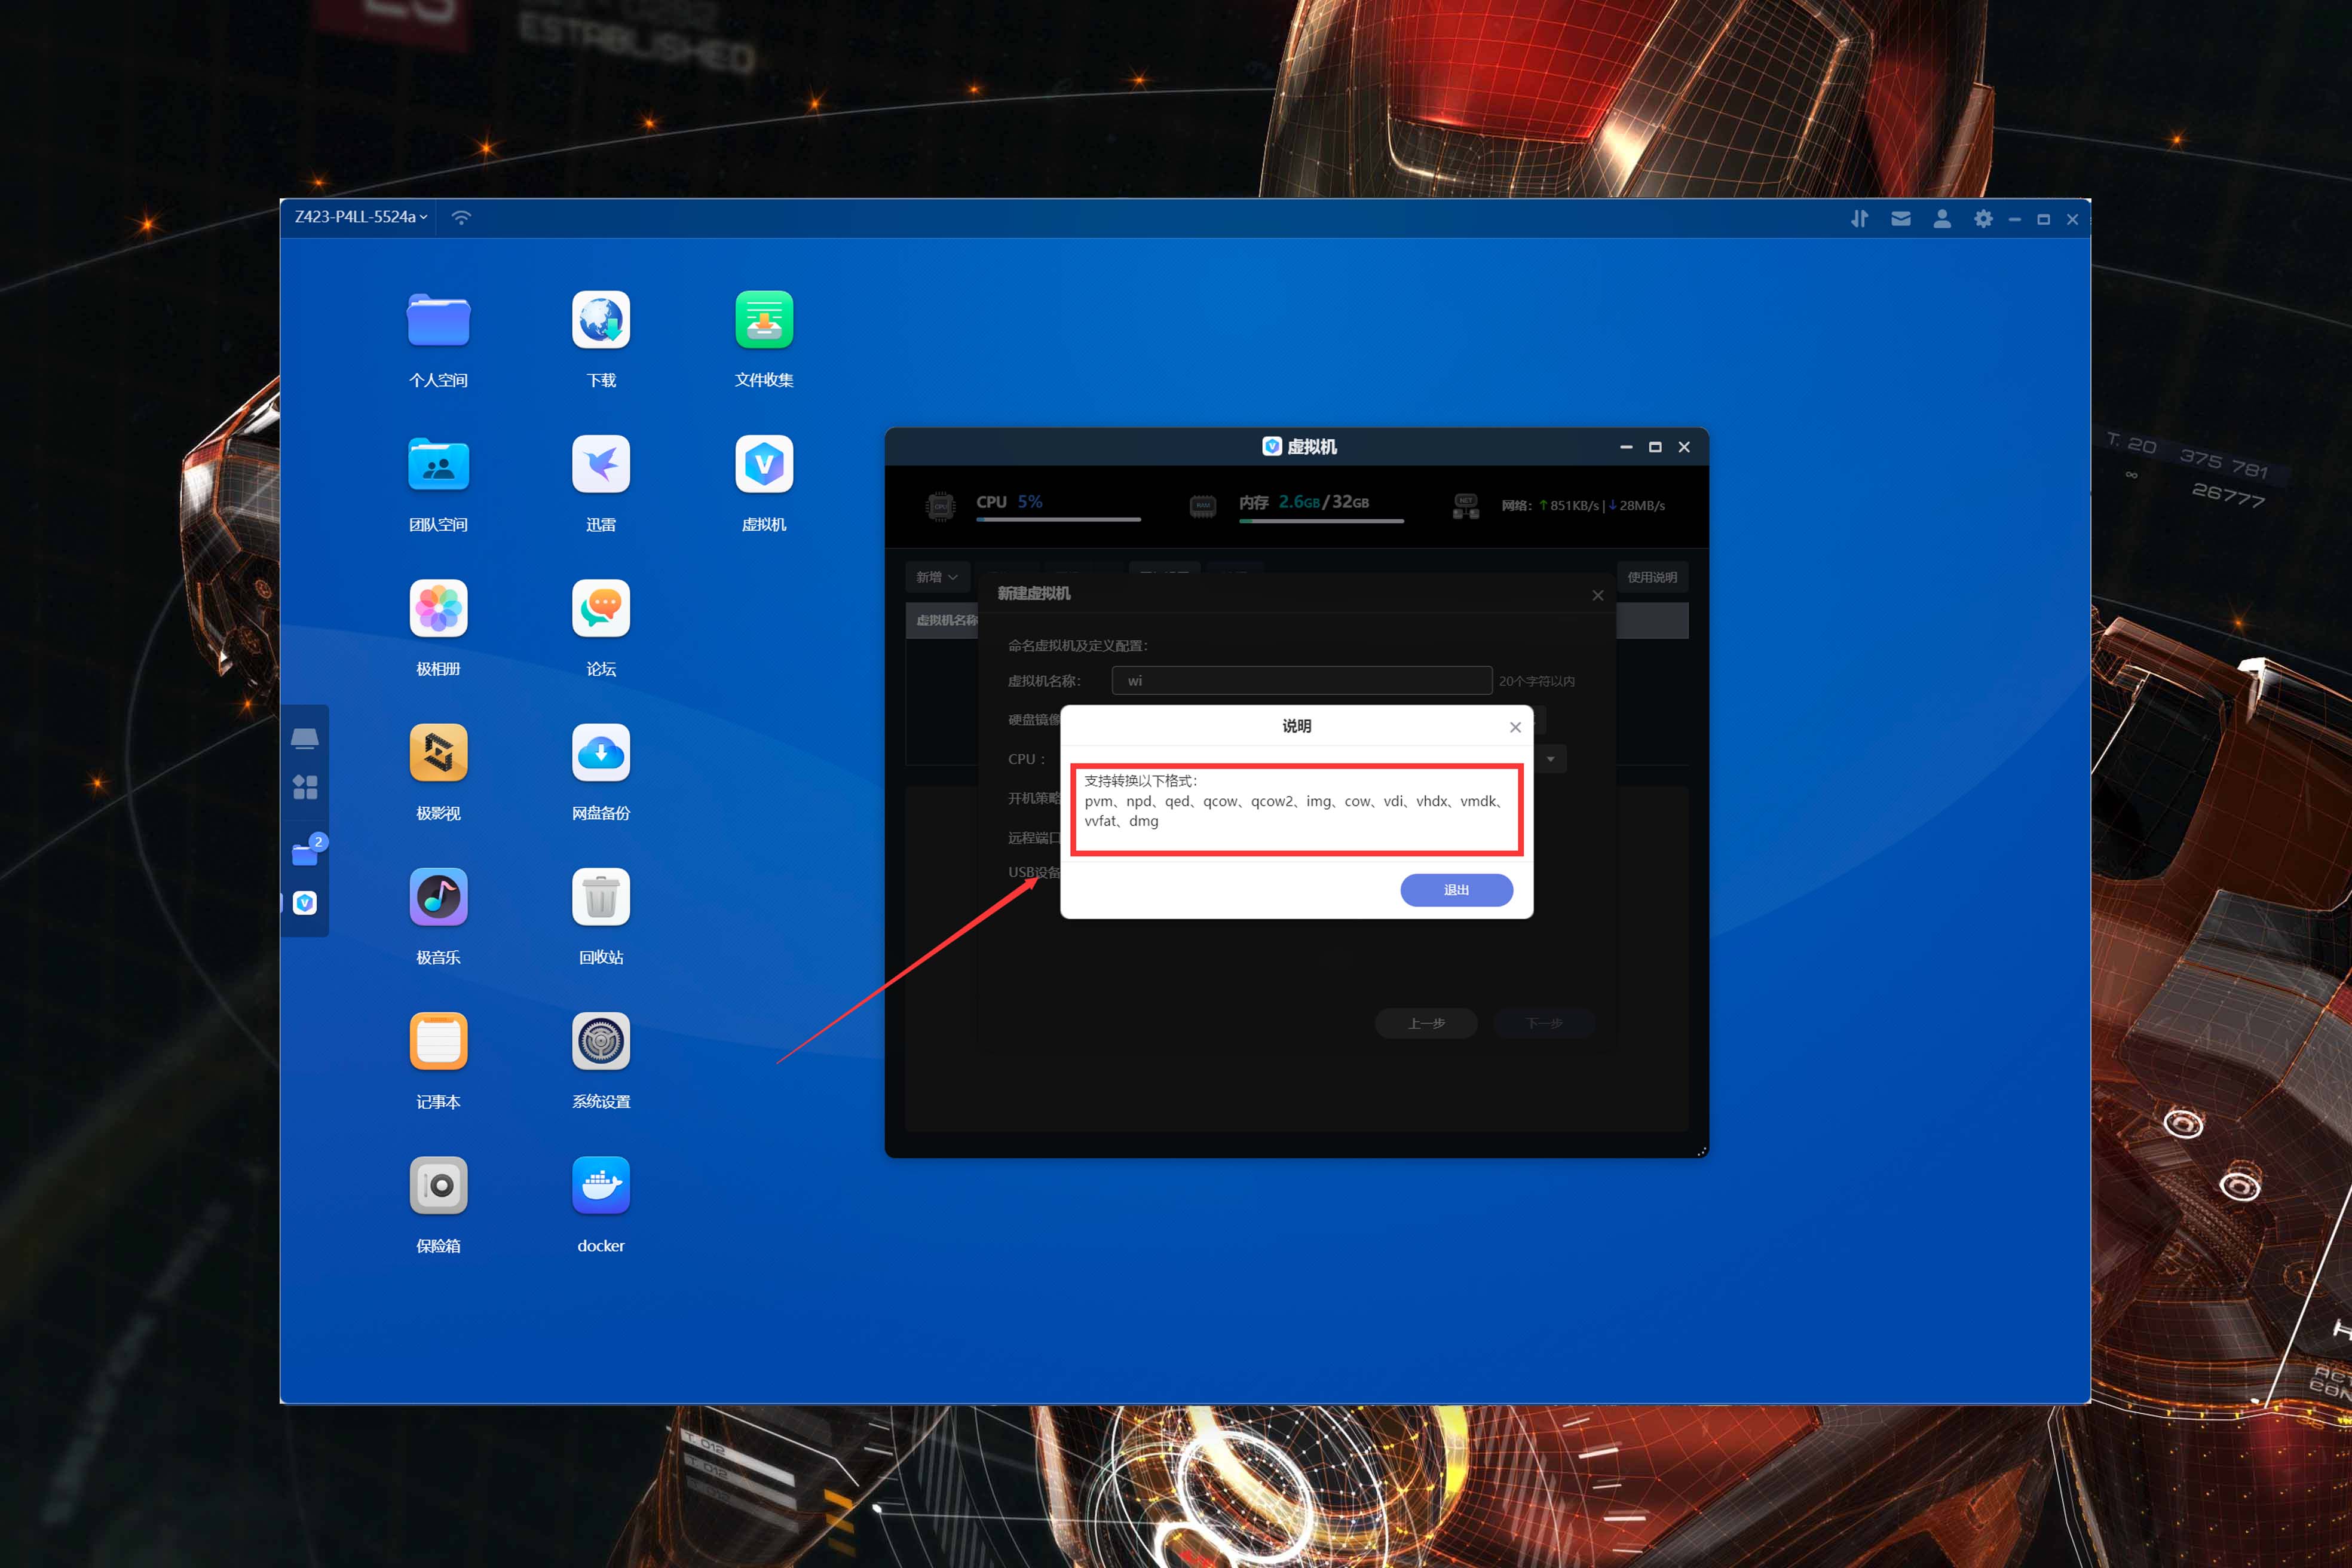The height and width of the screenshot is (1568, 2352).
Task: Launch the 极影视 video app icon
Action: coord(438,752)
